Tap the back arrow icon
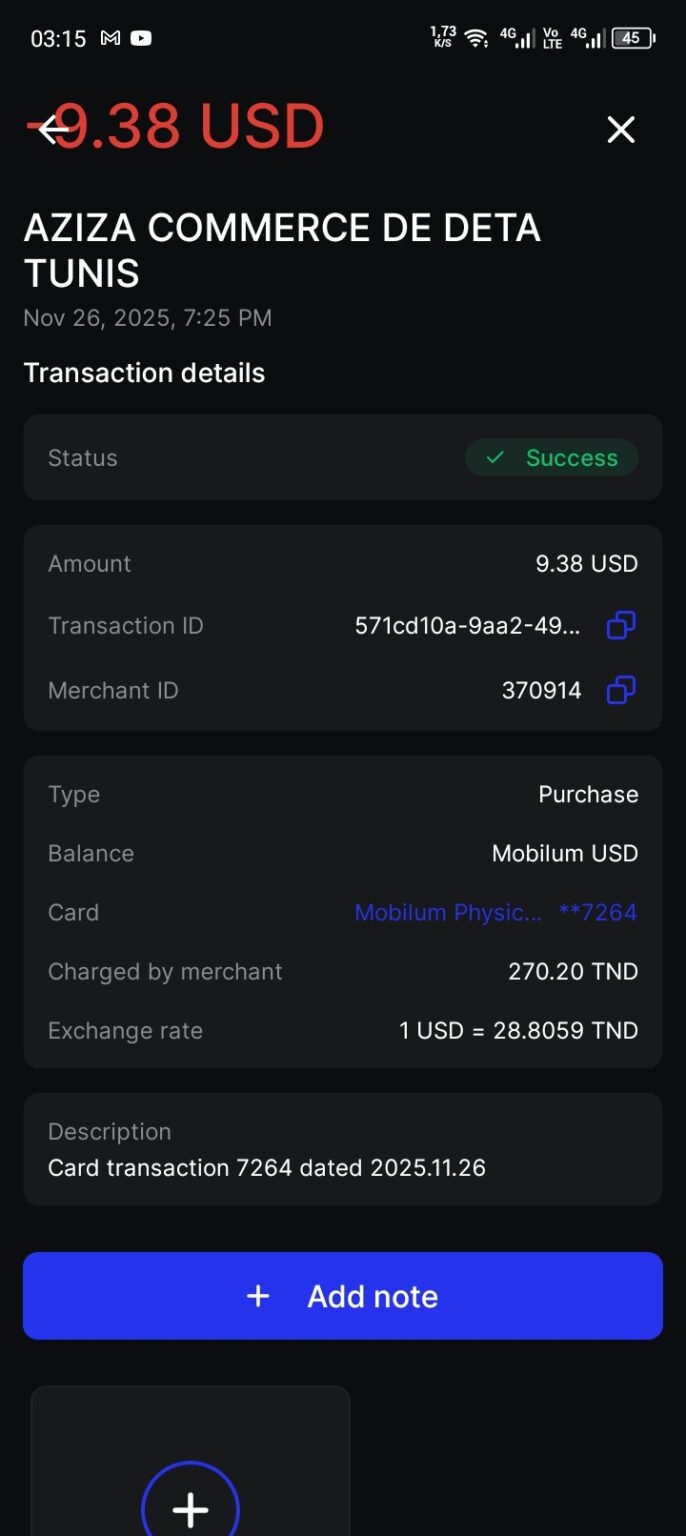This screenshot has width=686, height=1536. [52, 129]
